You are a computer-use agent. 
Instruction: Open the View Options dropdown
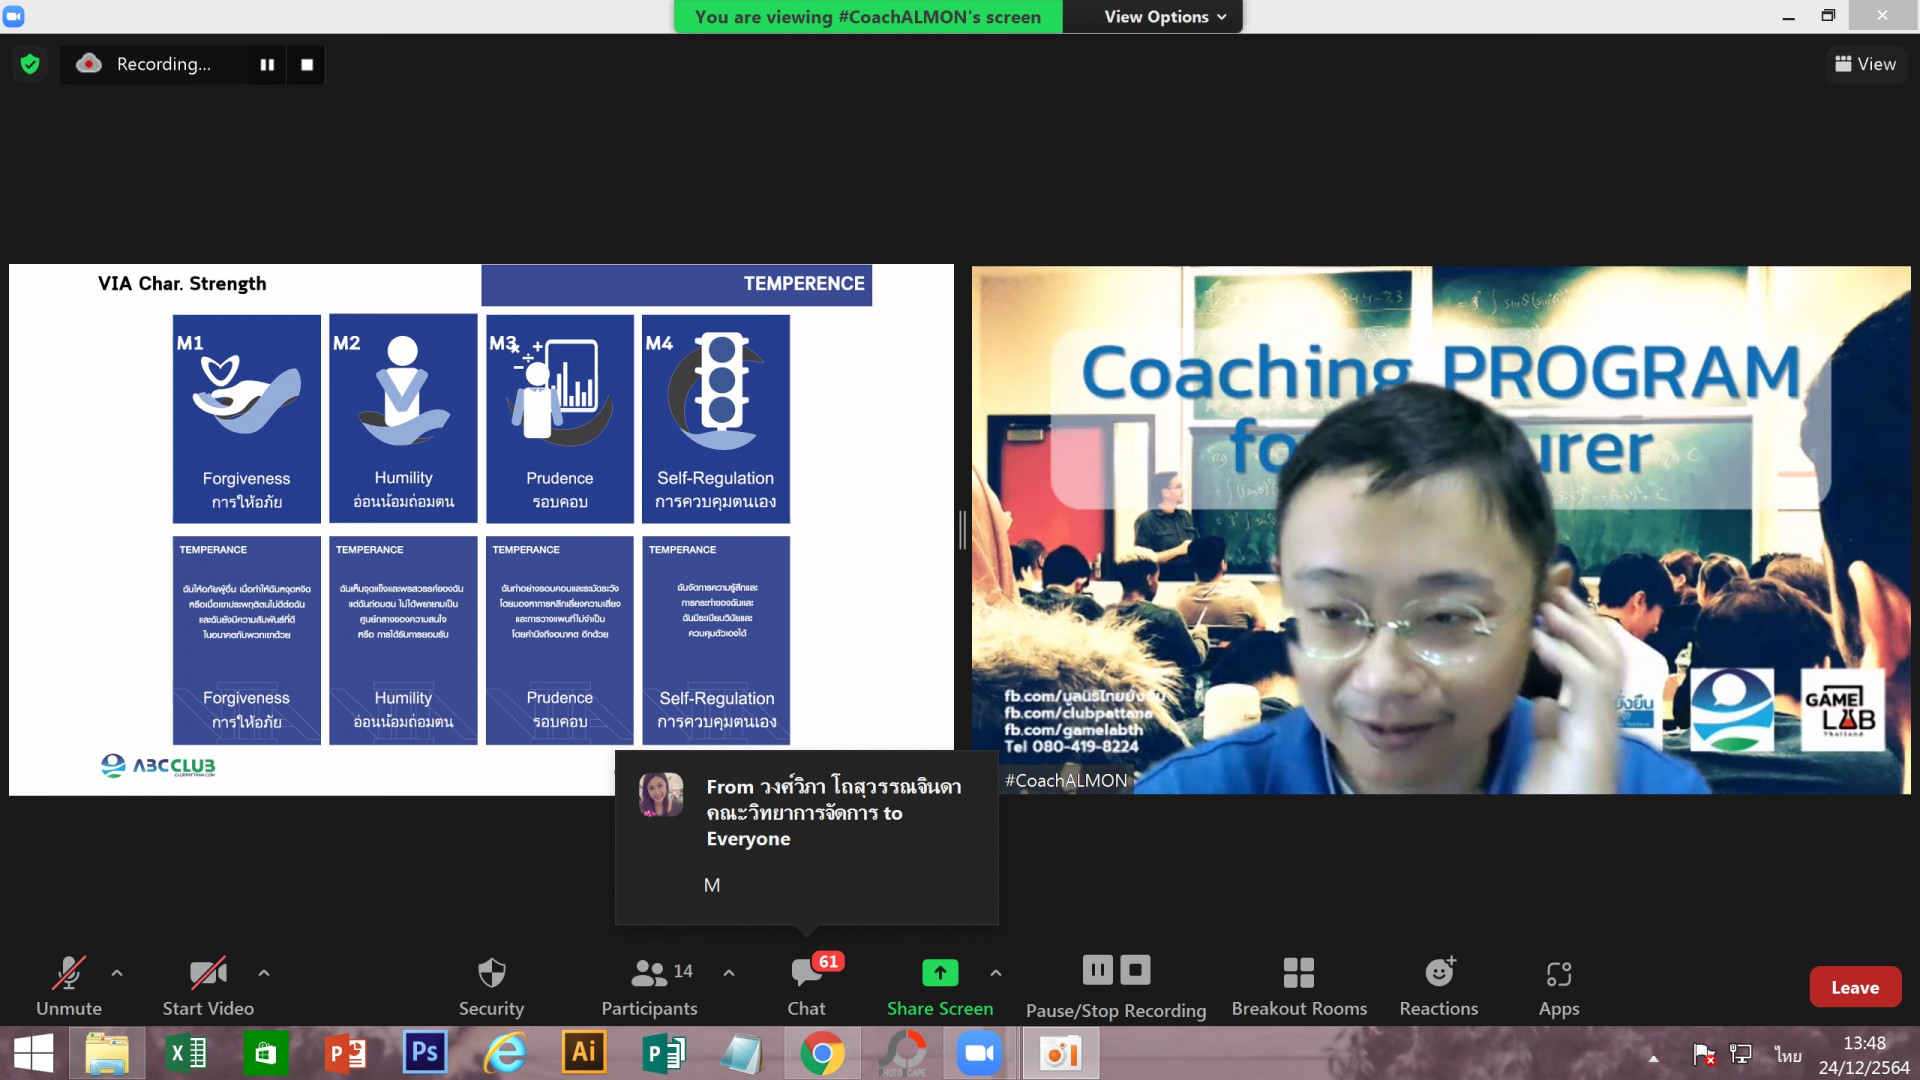coord(1163,17)
